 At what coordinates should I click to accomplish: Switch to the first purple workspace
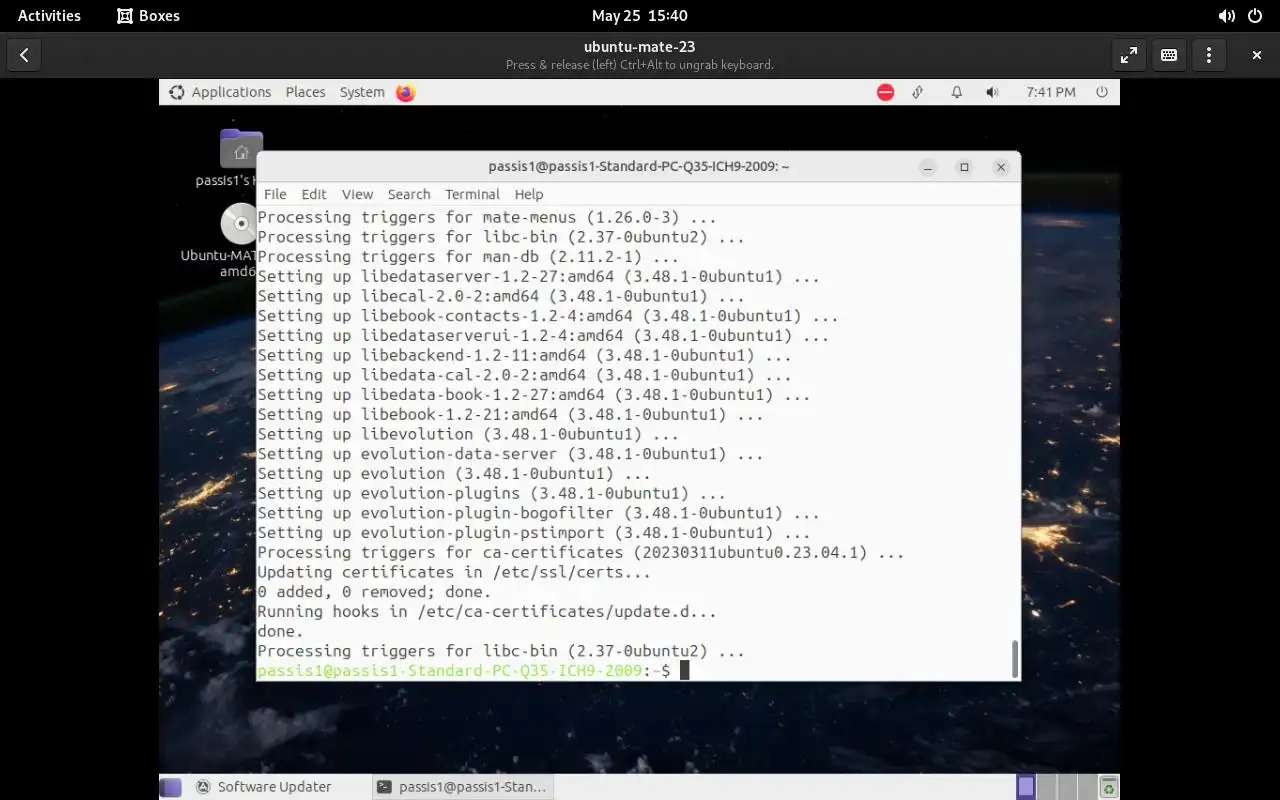click(1026, 787)
